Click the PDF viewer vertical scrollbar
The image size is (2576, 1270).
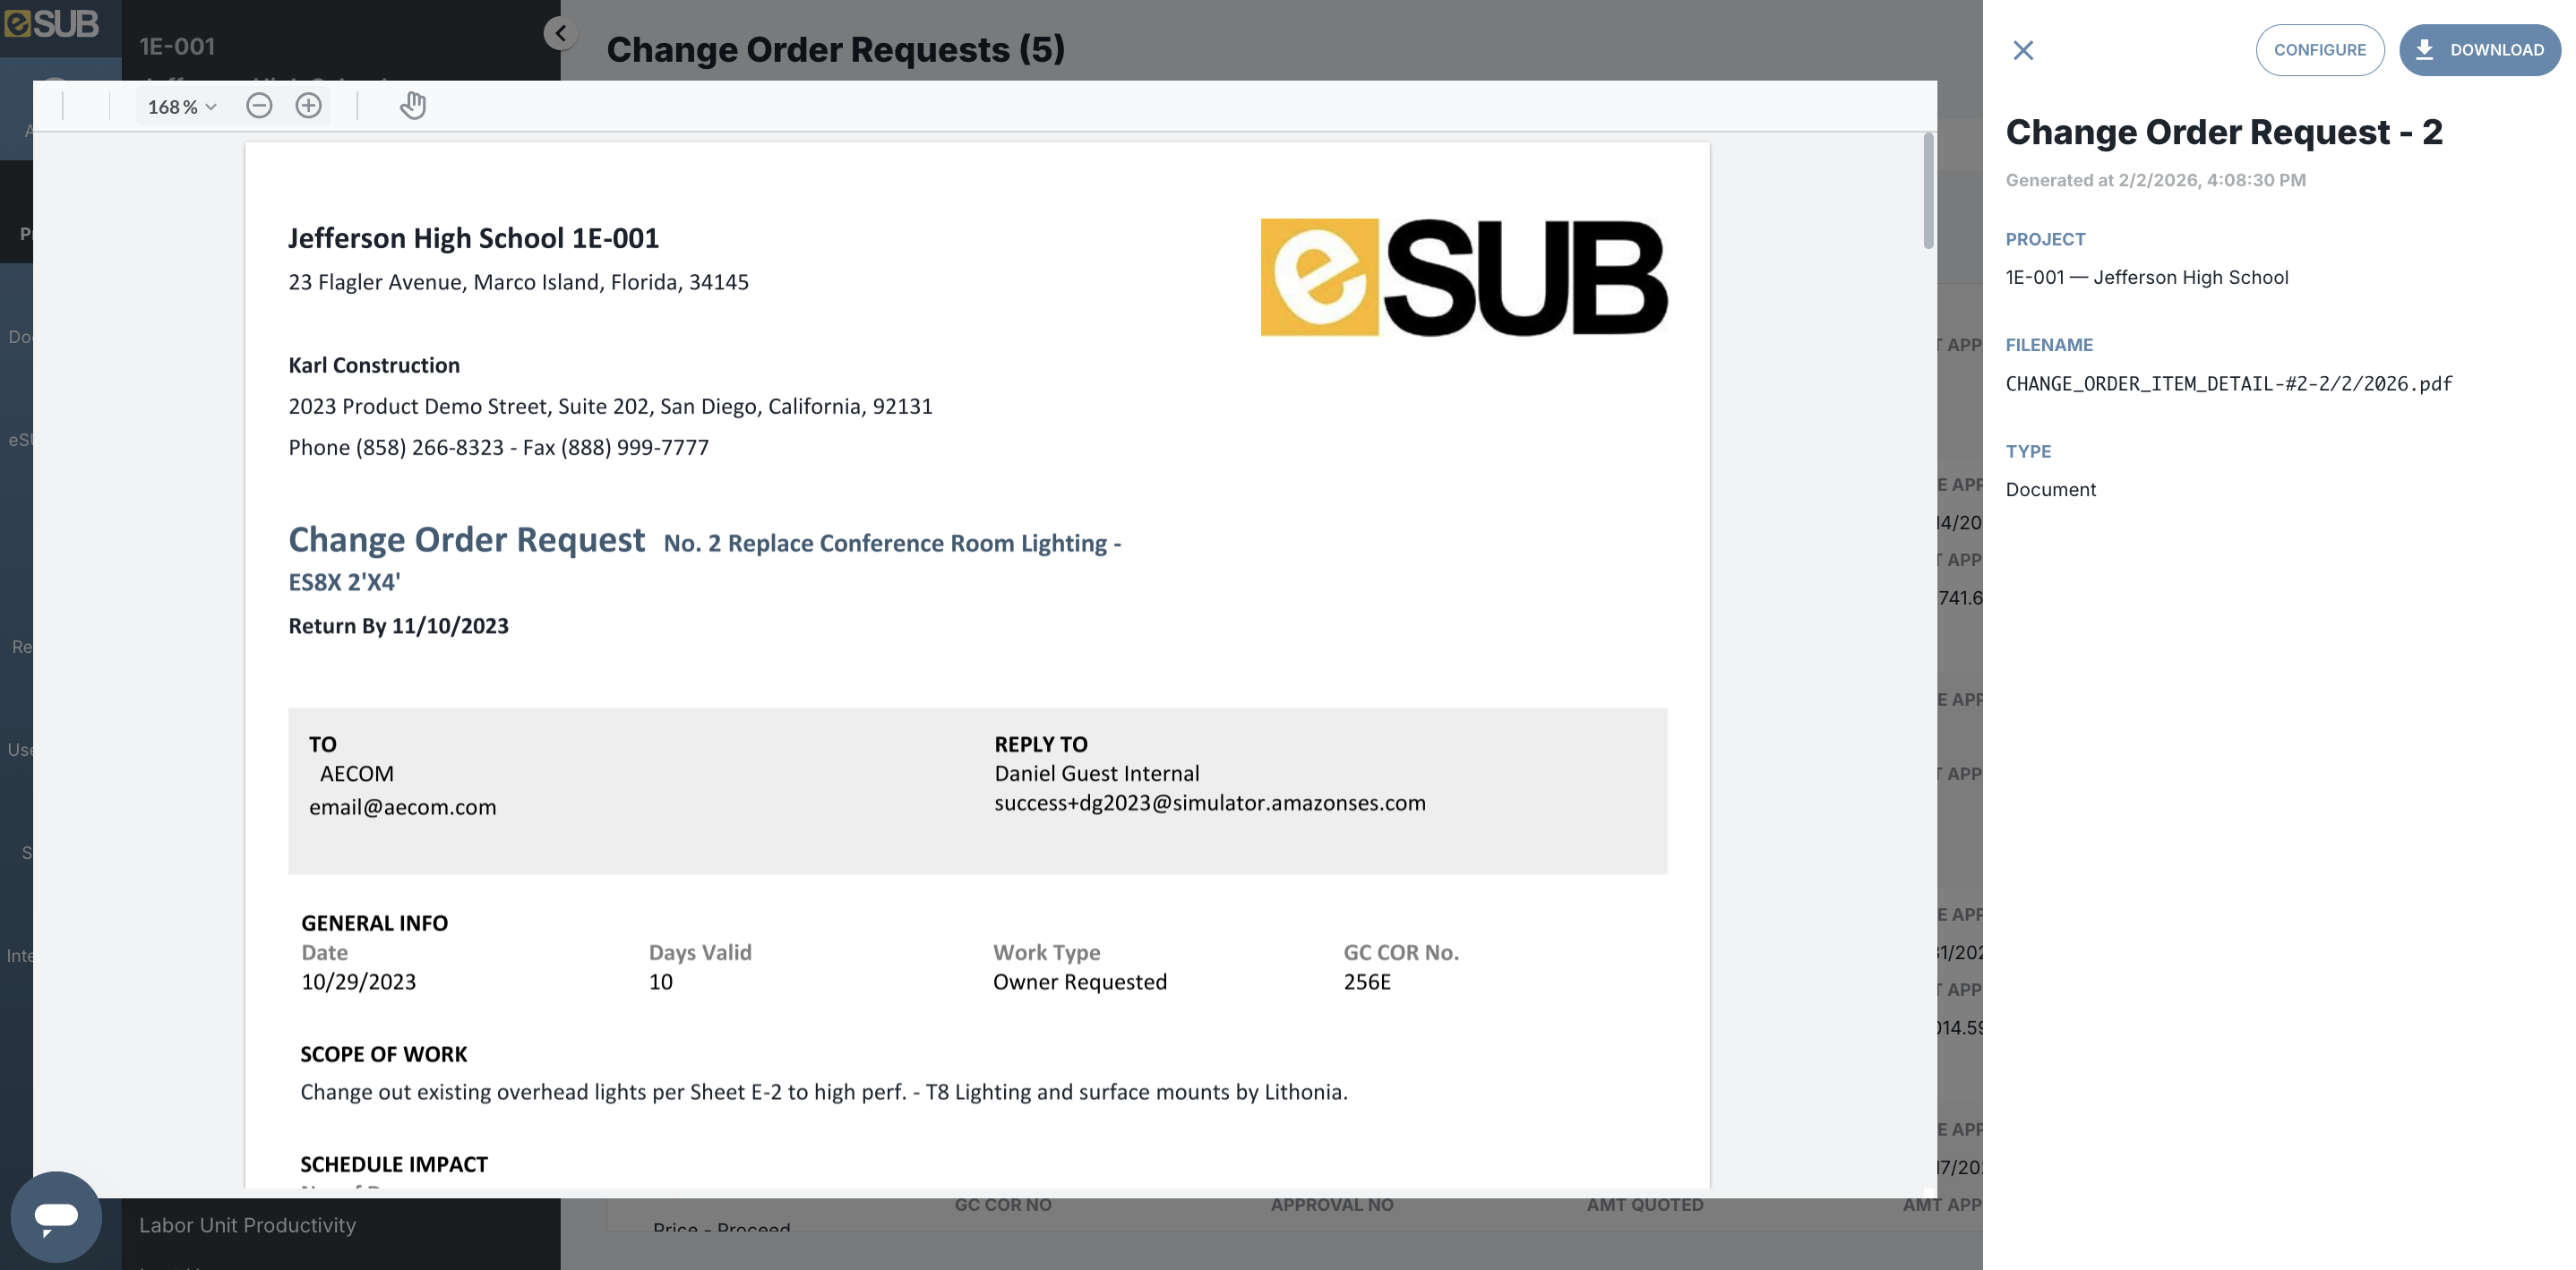[1928, 190]
